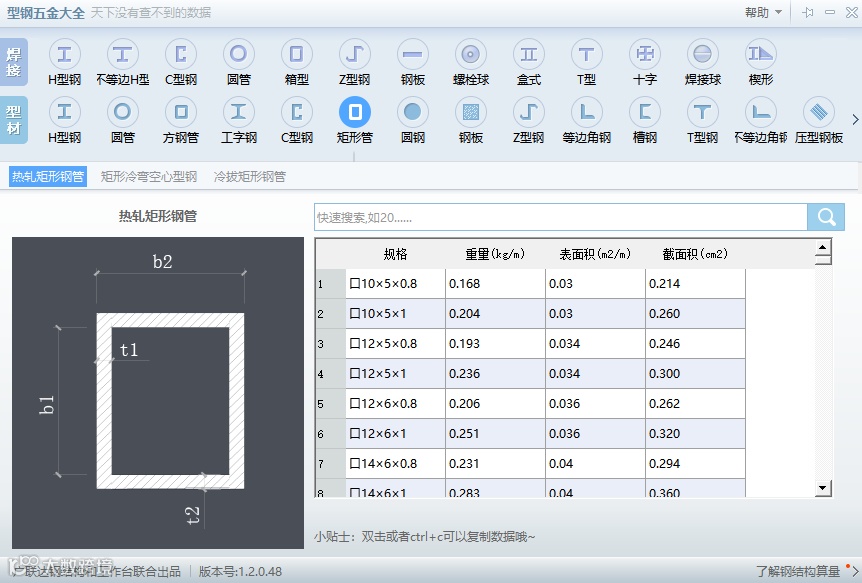Select the 槽钢 channel steel icon
Viewport: 862px width, 583px height.
(x=645, y=120)
